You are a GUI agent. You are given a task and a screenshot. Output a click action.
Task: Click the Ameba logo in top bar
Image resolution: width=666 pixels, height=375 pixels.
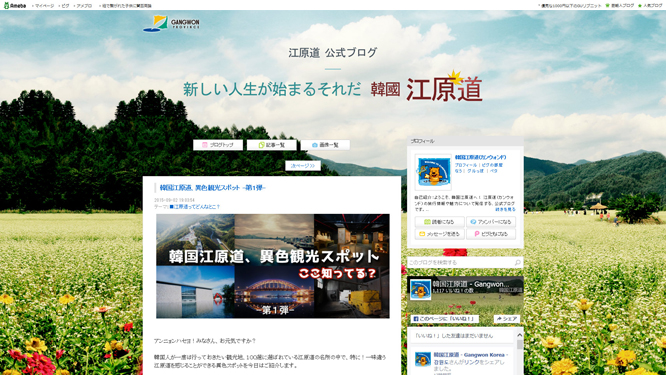point(15,6)
